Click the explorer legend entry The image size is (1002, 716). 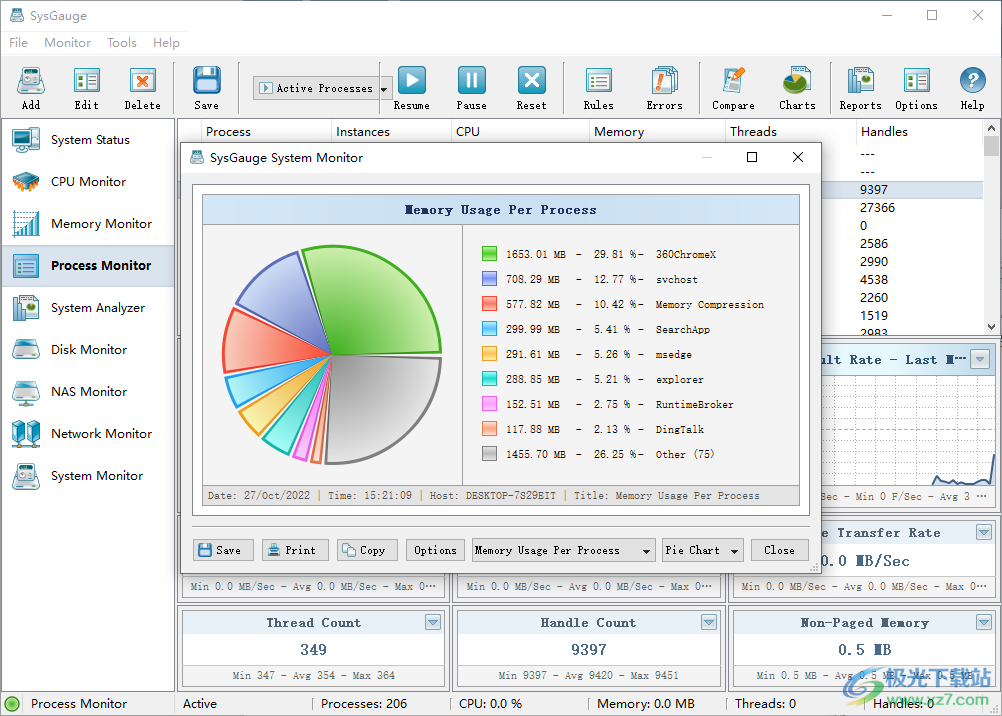(x=593, y=379)
